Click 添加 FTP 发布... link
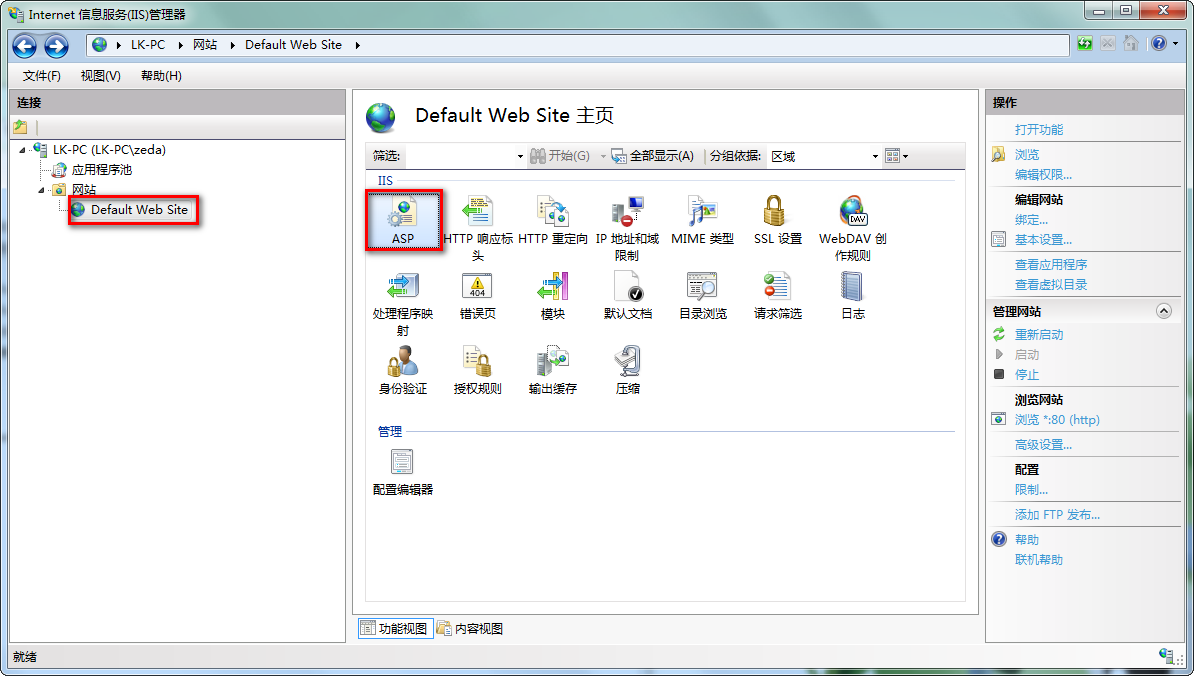The height and width of the screenshot is (676, 1194). [1057, 515]
